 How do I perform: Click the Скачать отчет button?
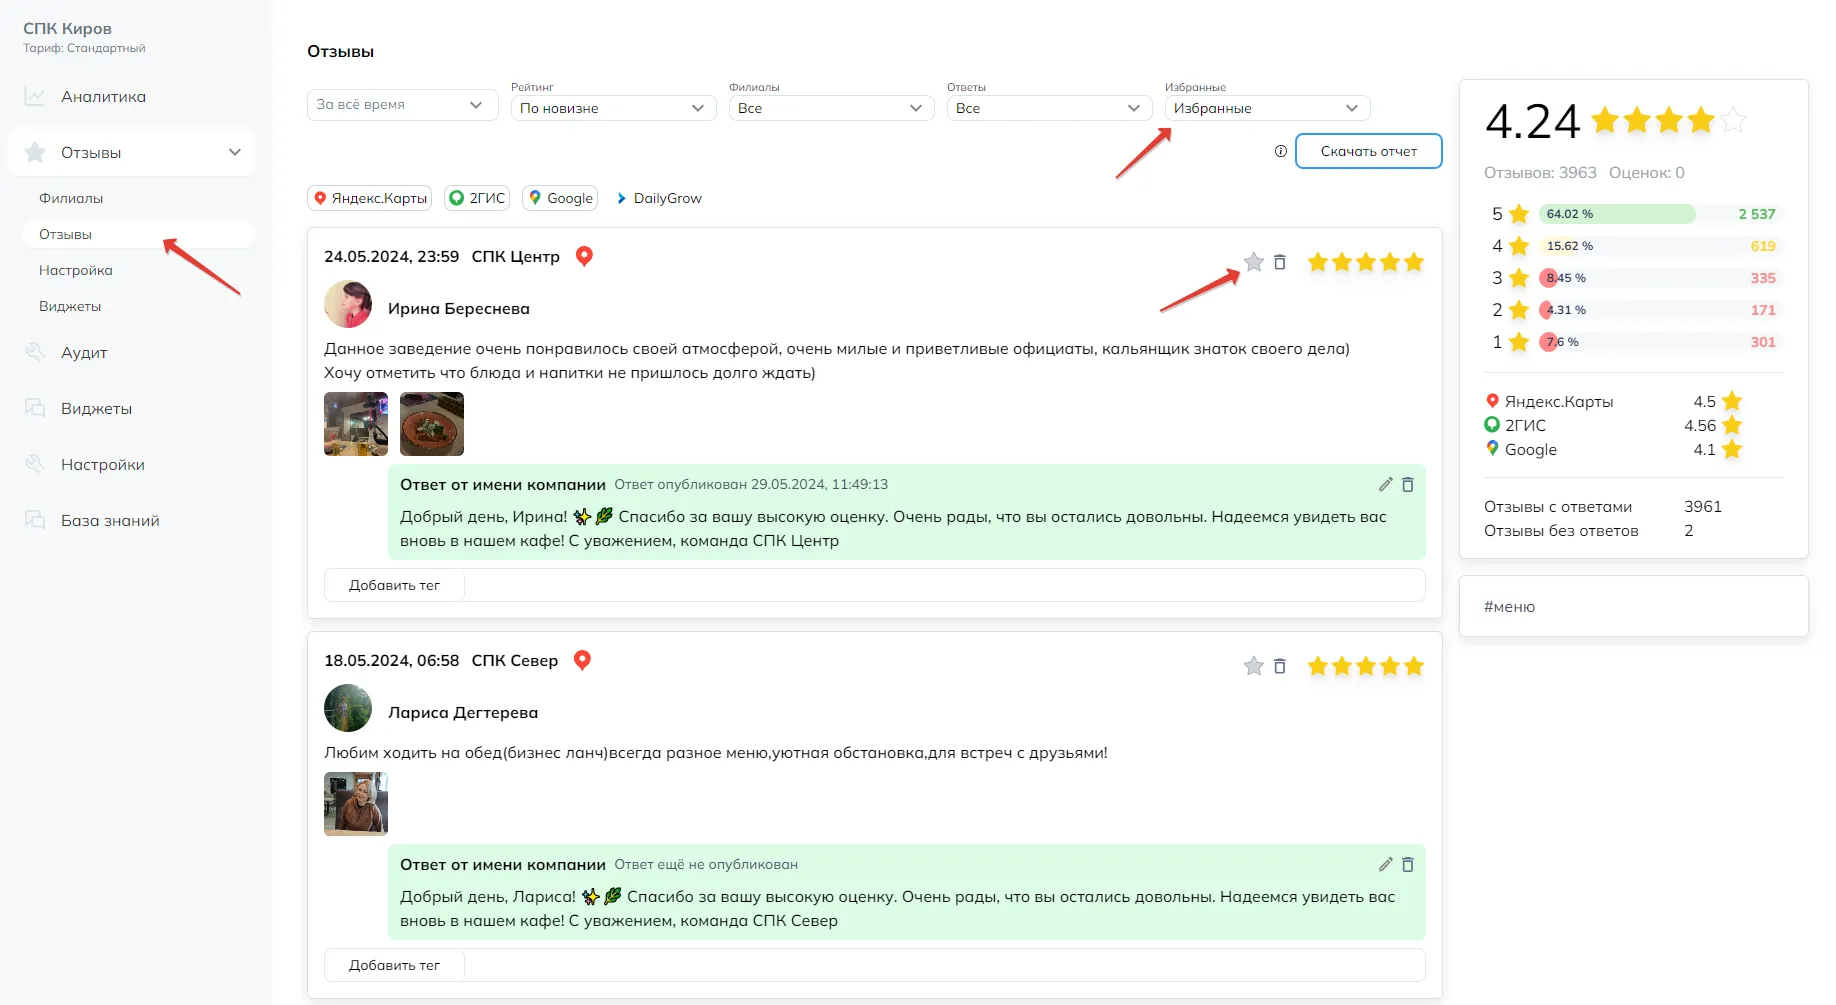(1369, 151)
